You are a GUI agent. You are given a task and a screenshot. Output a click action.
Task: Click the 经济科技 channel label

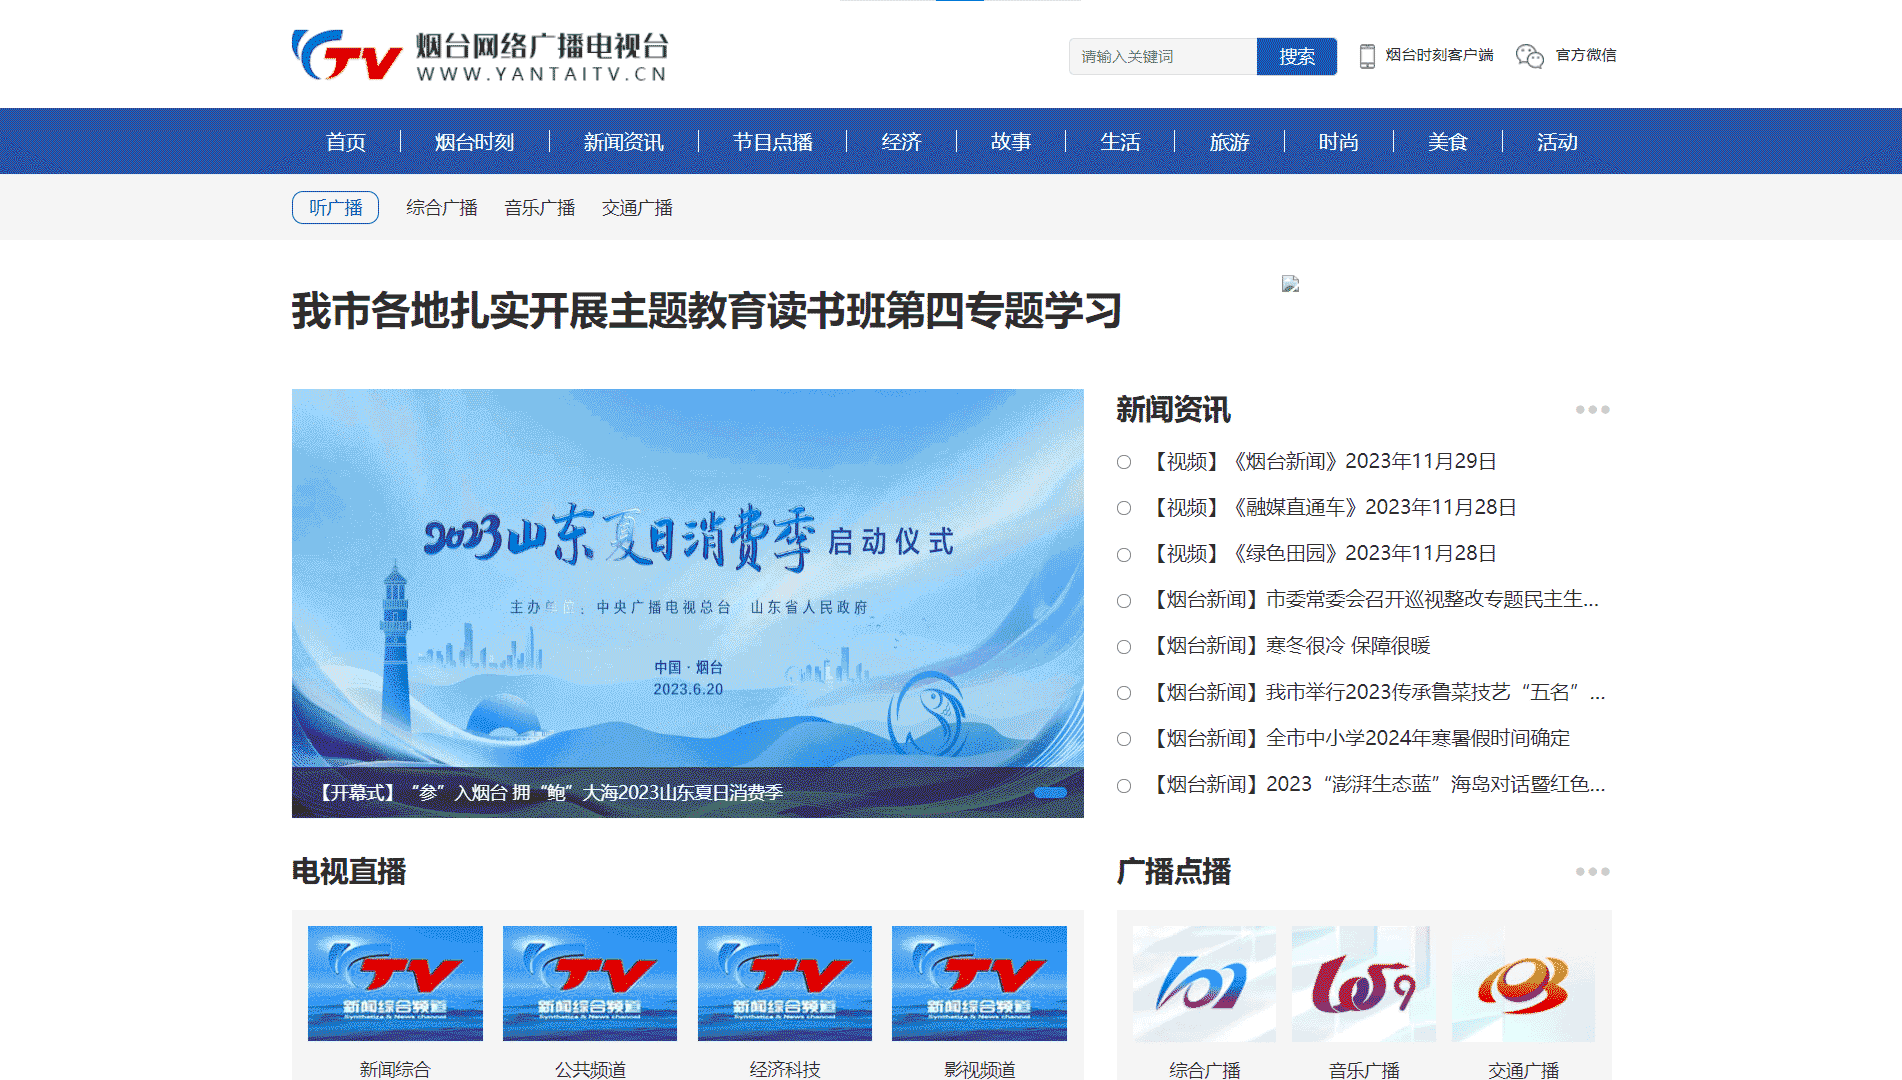pos(785,1069)
